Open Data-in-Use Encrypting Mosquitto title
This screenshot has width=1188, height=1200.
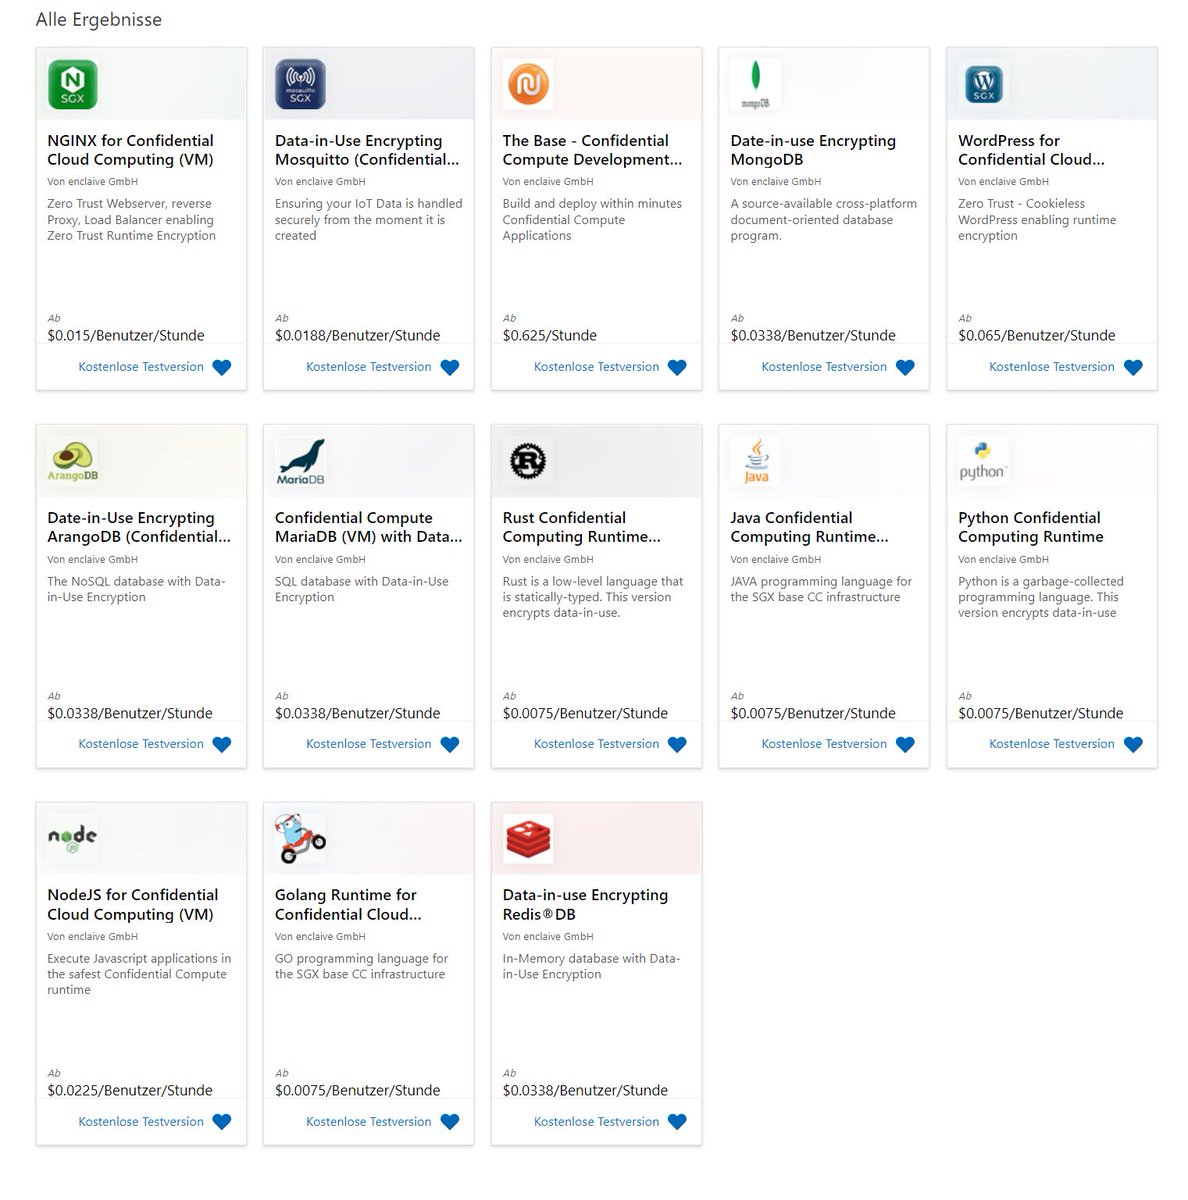pos(367,150)
